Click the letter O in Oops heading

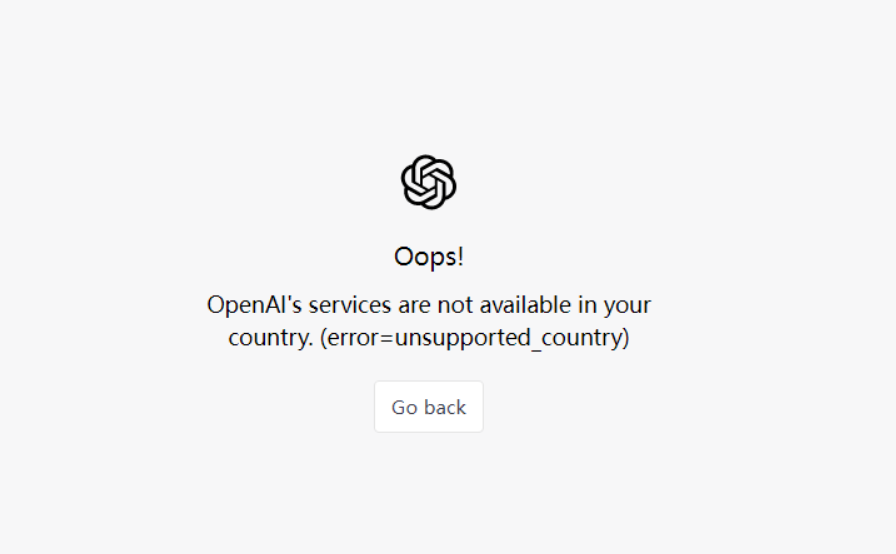[403, 256]
